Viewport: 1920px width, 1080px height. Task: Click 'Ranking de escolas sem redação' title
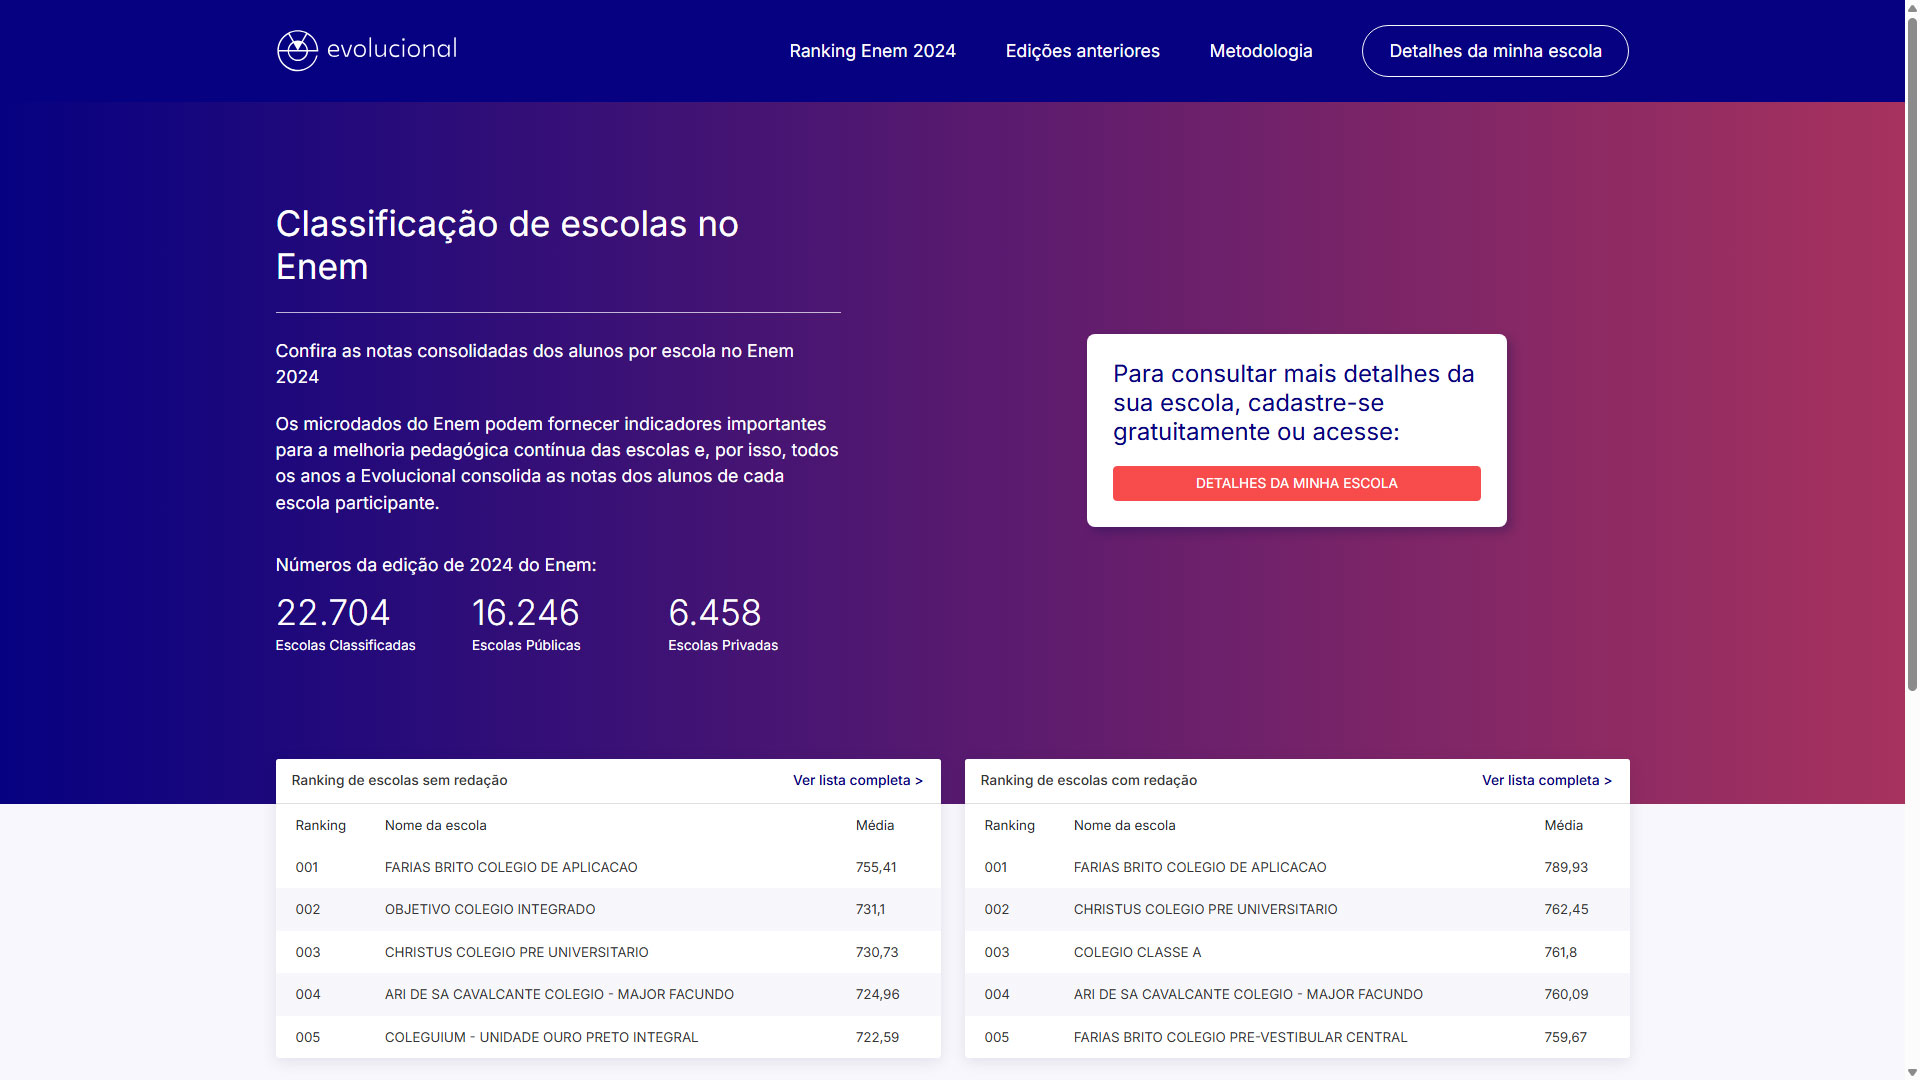coord(399,780)
